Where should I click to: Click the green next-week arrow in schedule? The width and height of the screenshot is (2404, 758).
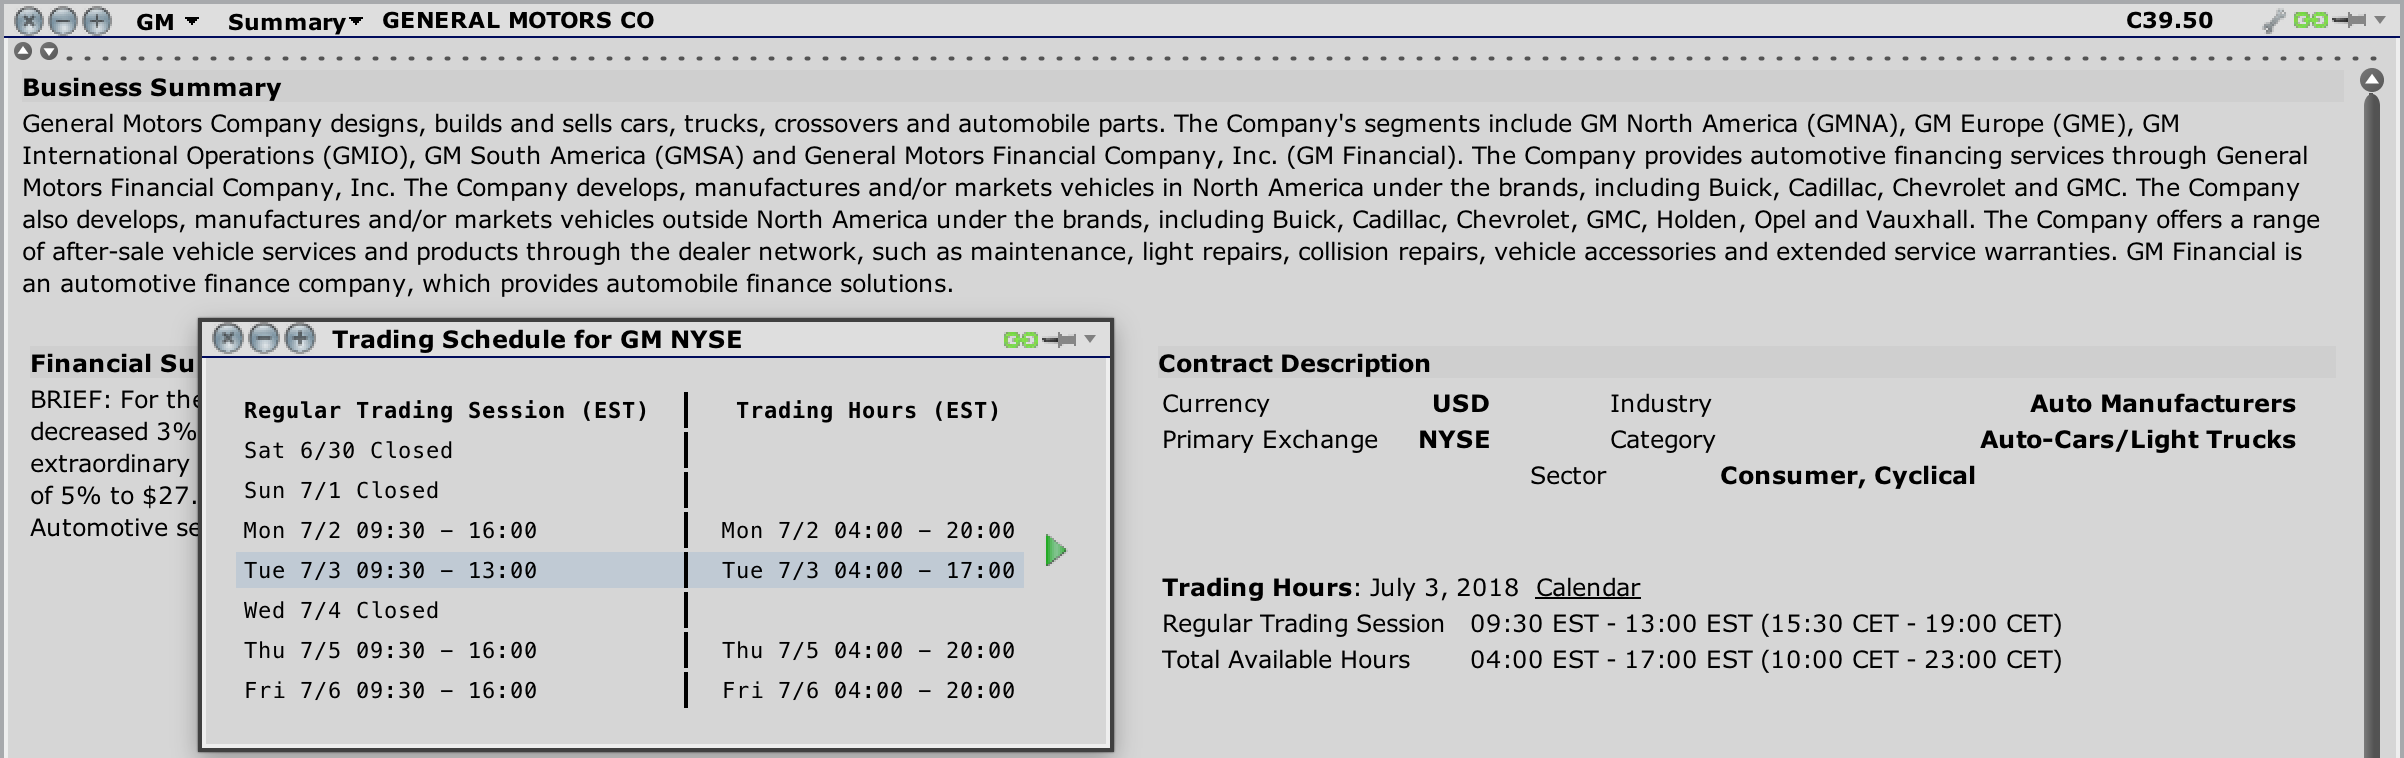coord(1055,550)
